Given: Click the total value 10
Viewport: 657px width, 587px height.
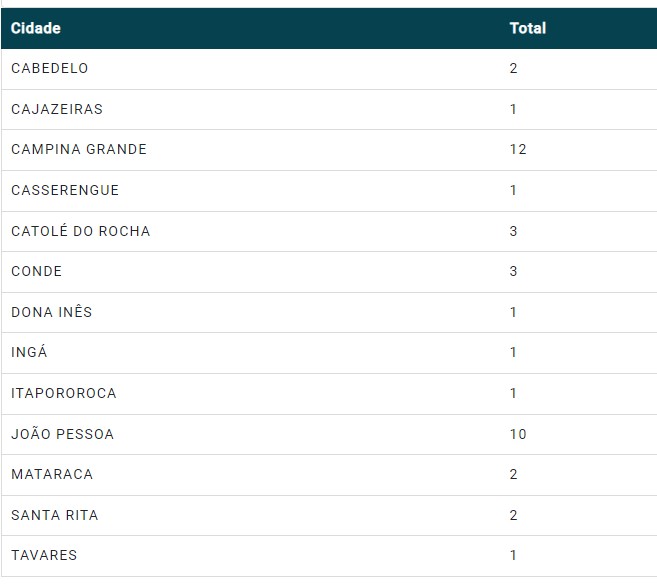Looking at the screenshot, I should [x=518, y=434].
